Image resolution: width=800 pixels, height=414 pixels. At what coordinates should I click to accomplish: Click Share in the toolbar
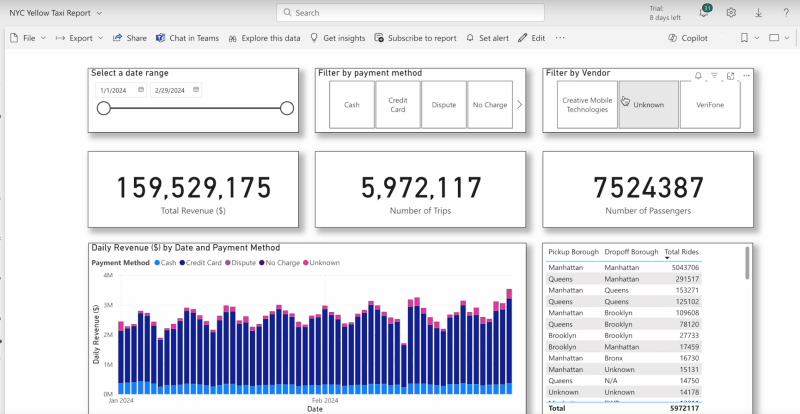coord(130,38)
